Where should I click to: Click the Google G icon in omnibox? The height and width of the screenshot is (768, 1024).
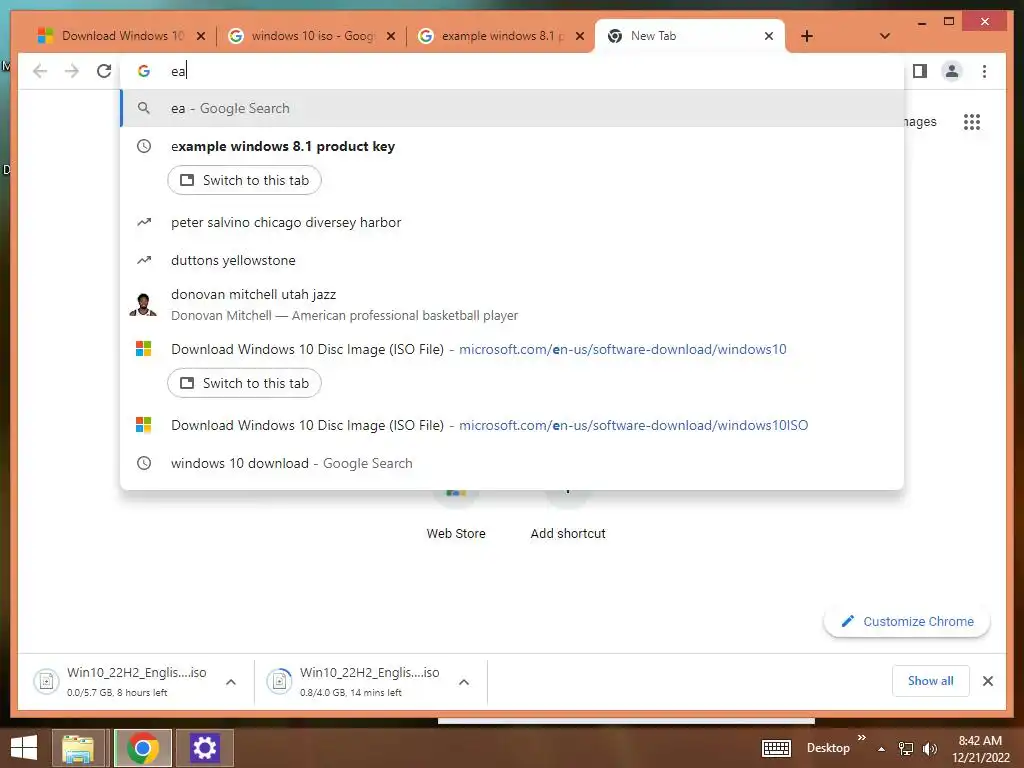(144, 71)
